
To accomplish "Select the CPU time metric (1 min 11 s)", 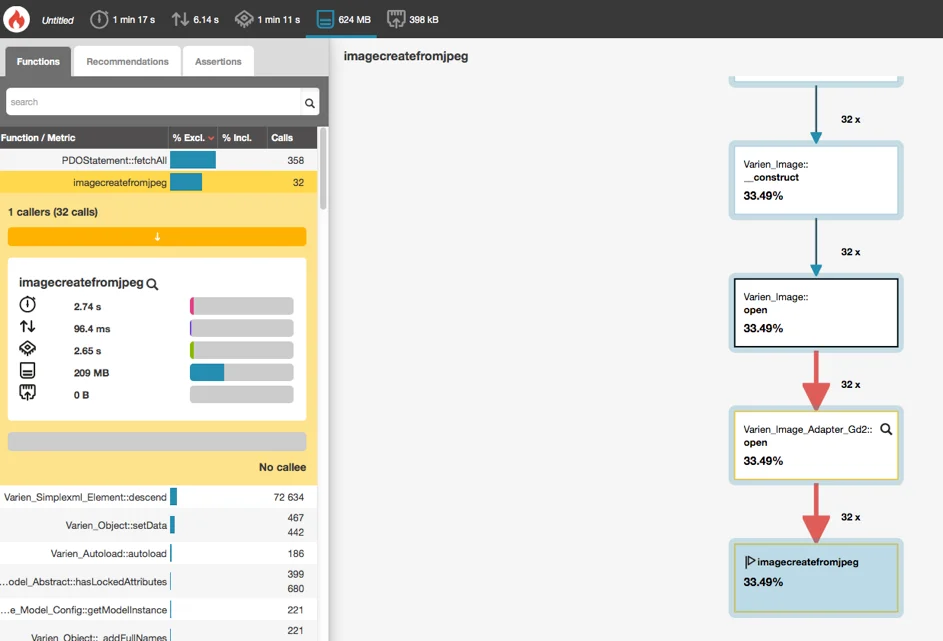I will point(267,19).
